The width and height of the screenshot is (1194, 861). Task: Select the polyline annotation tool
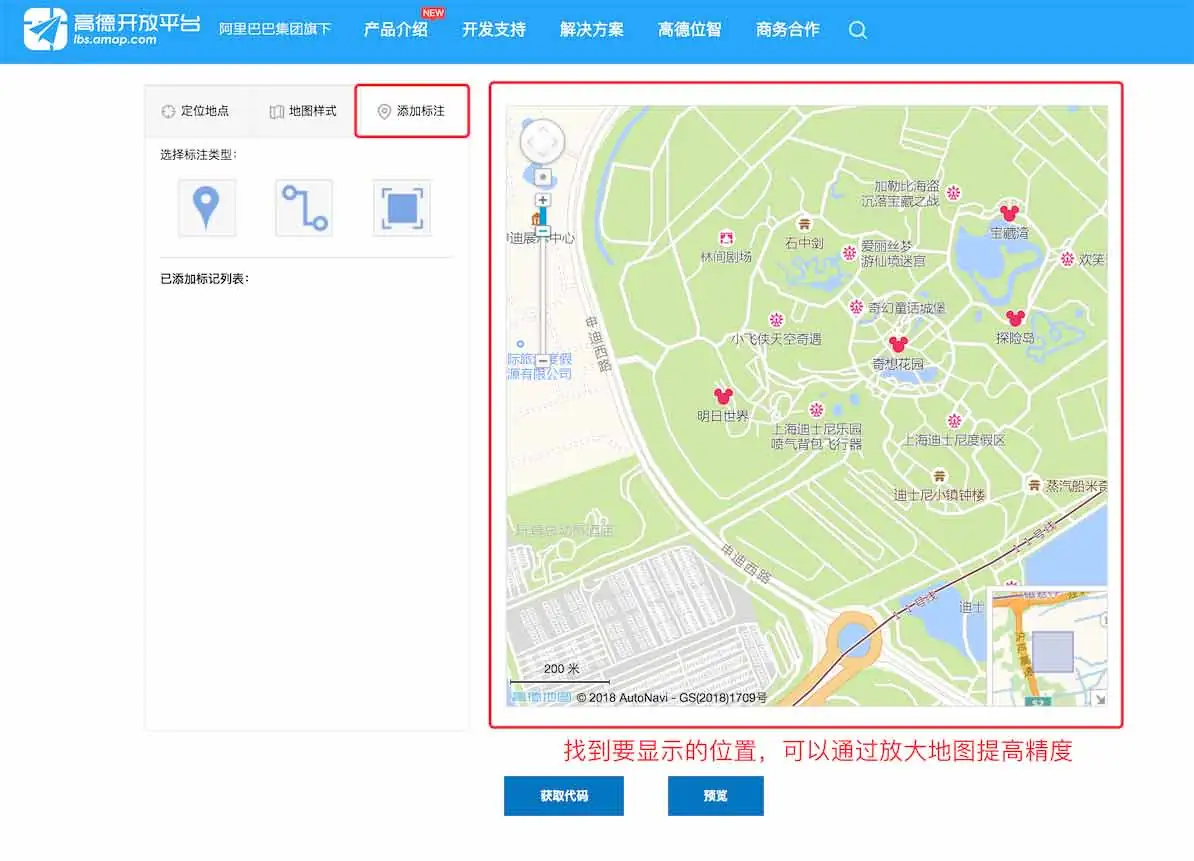pyautogui.click(x=303, y=207)
